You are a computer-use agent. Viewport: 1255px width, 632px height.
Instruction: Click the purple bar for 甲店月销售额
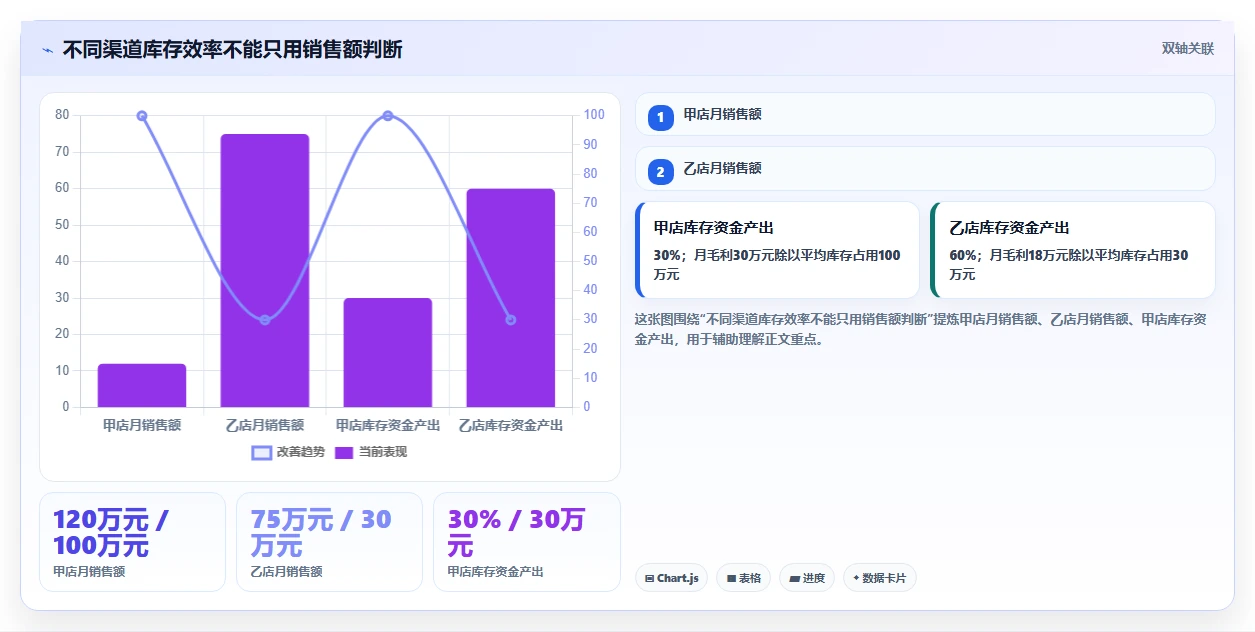click(x=142, y=385)
